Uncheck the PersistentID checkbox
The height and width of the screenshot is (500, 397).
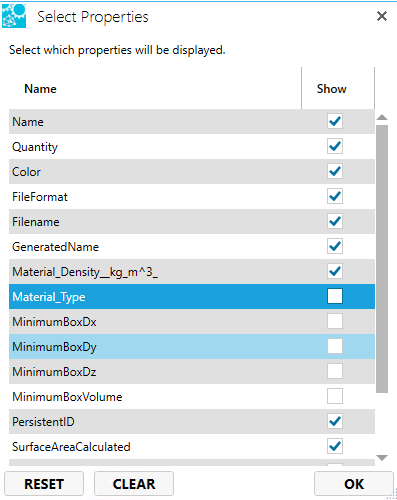click(x=335, y=421)
